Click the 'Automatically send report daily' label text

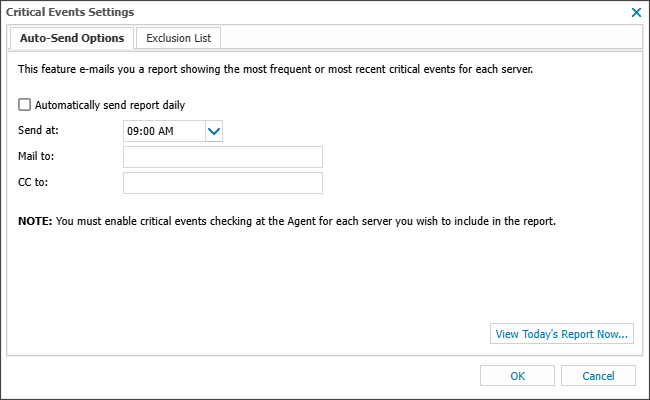(x=109, y=105)
